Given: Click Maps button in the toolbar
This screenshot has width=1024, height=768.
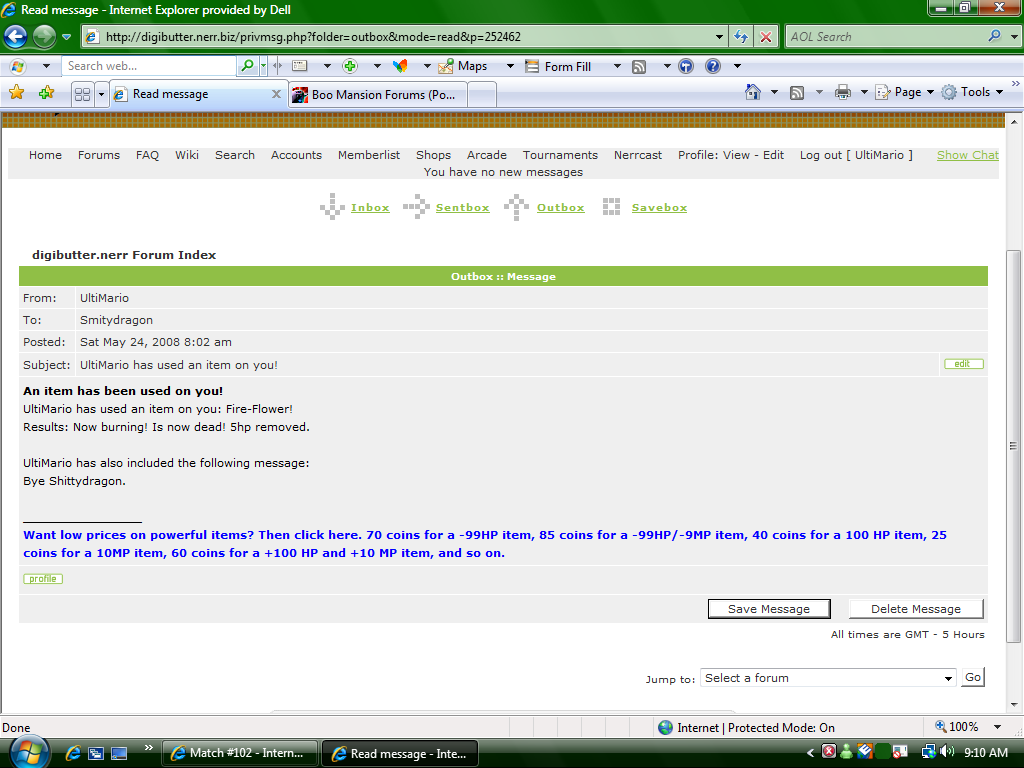Looking at the screenshot, I should pos(464,66).
